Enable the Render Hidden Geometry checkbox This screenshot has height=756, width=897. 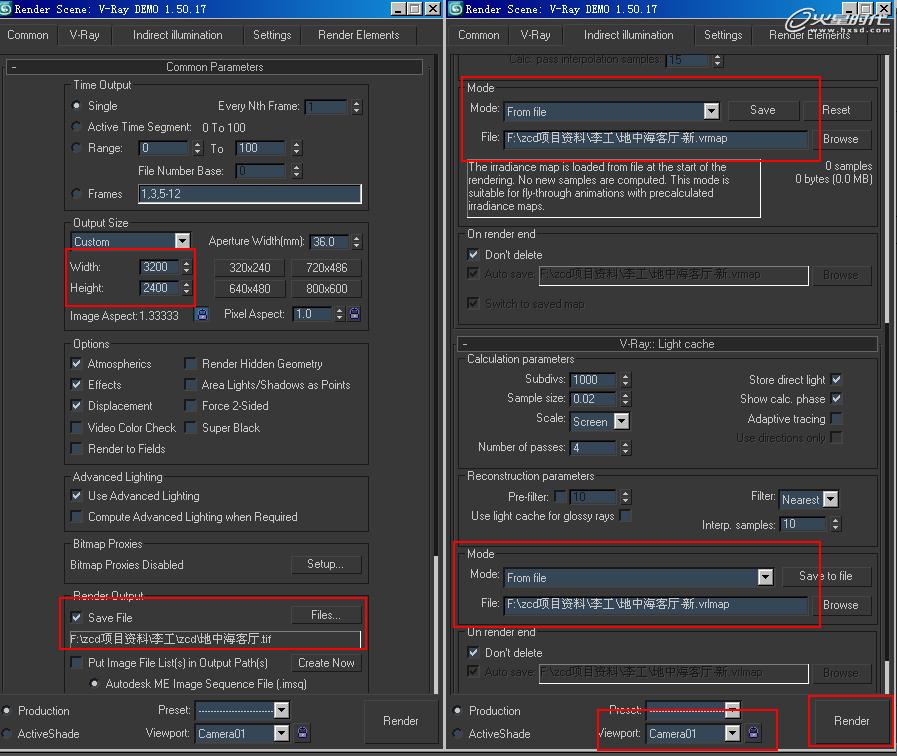coord(191,364)
